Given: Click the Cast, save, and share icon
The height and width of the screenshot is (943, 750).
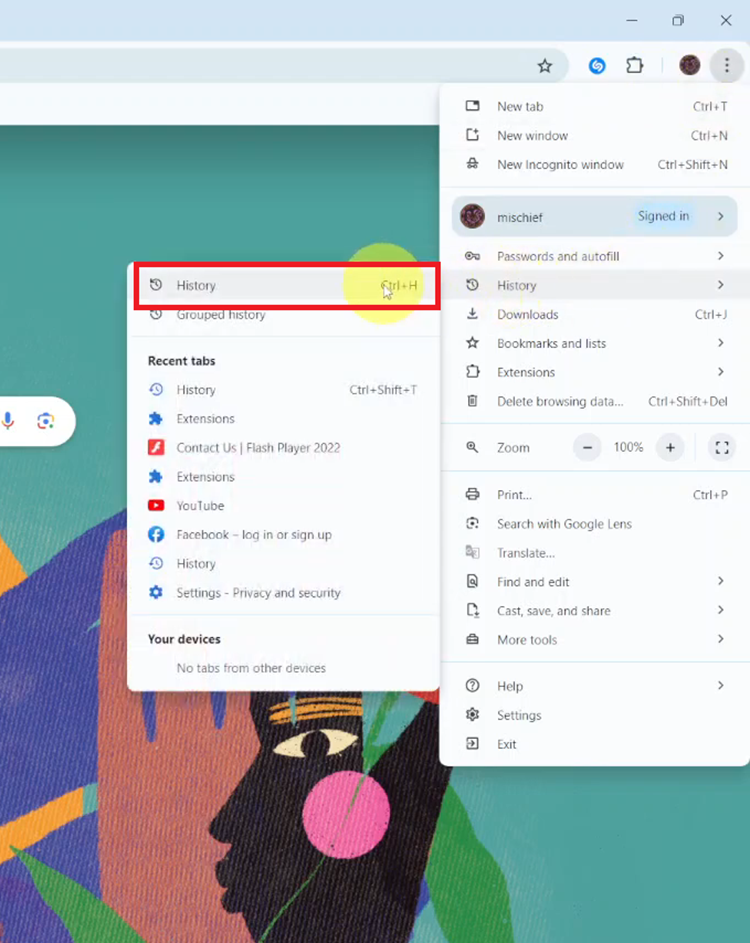Looking at the screenshot, I should [x=473, y=610].
